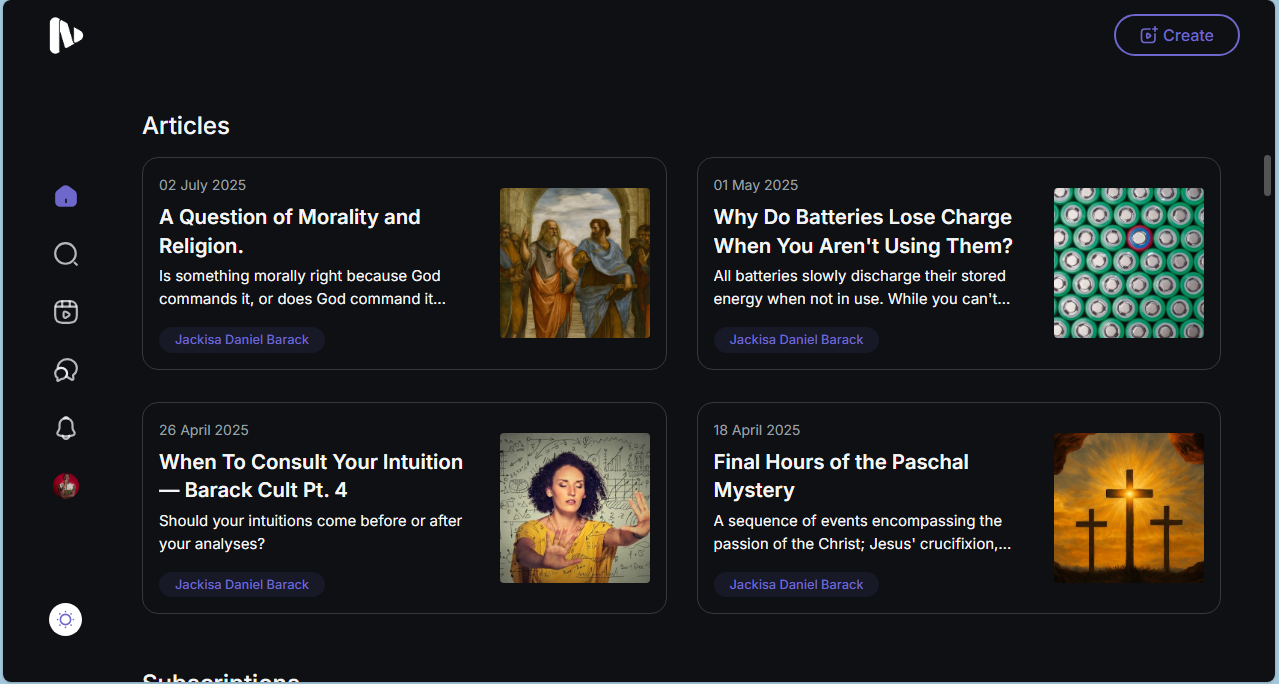Open 'When To Consult Your Intuition' article
The image size is (1279, 684).
(x=310, y=476)
